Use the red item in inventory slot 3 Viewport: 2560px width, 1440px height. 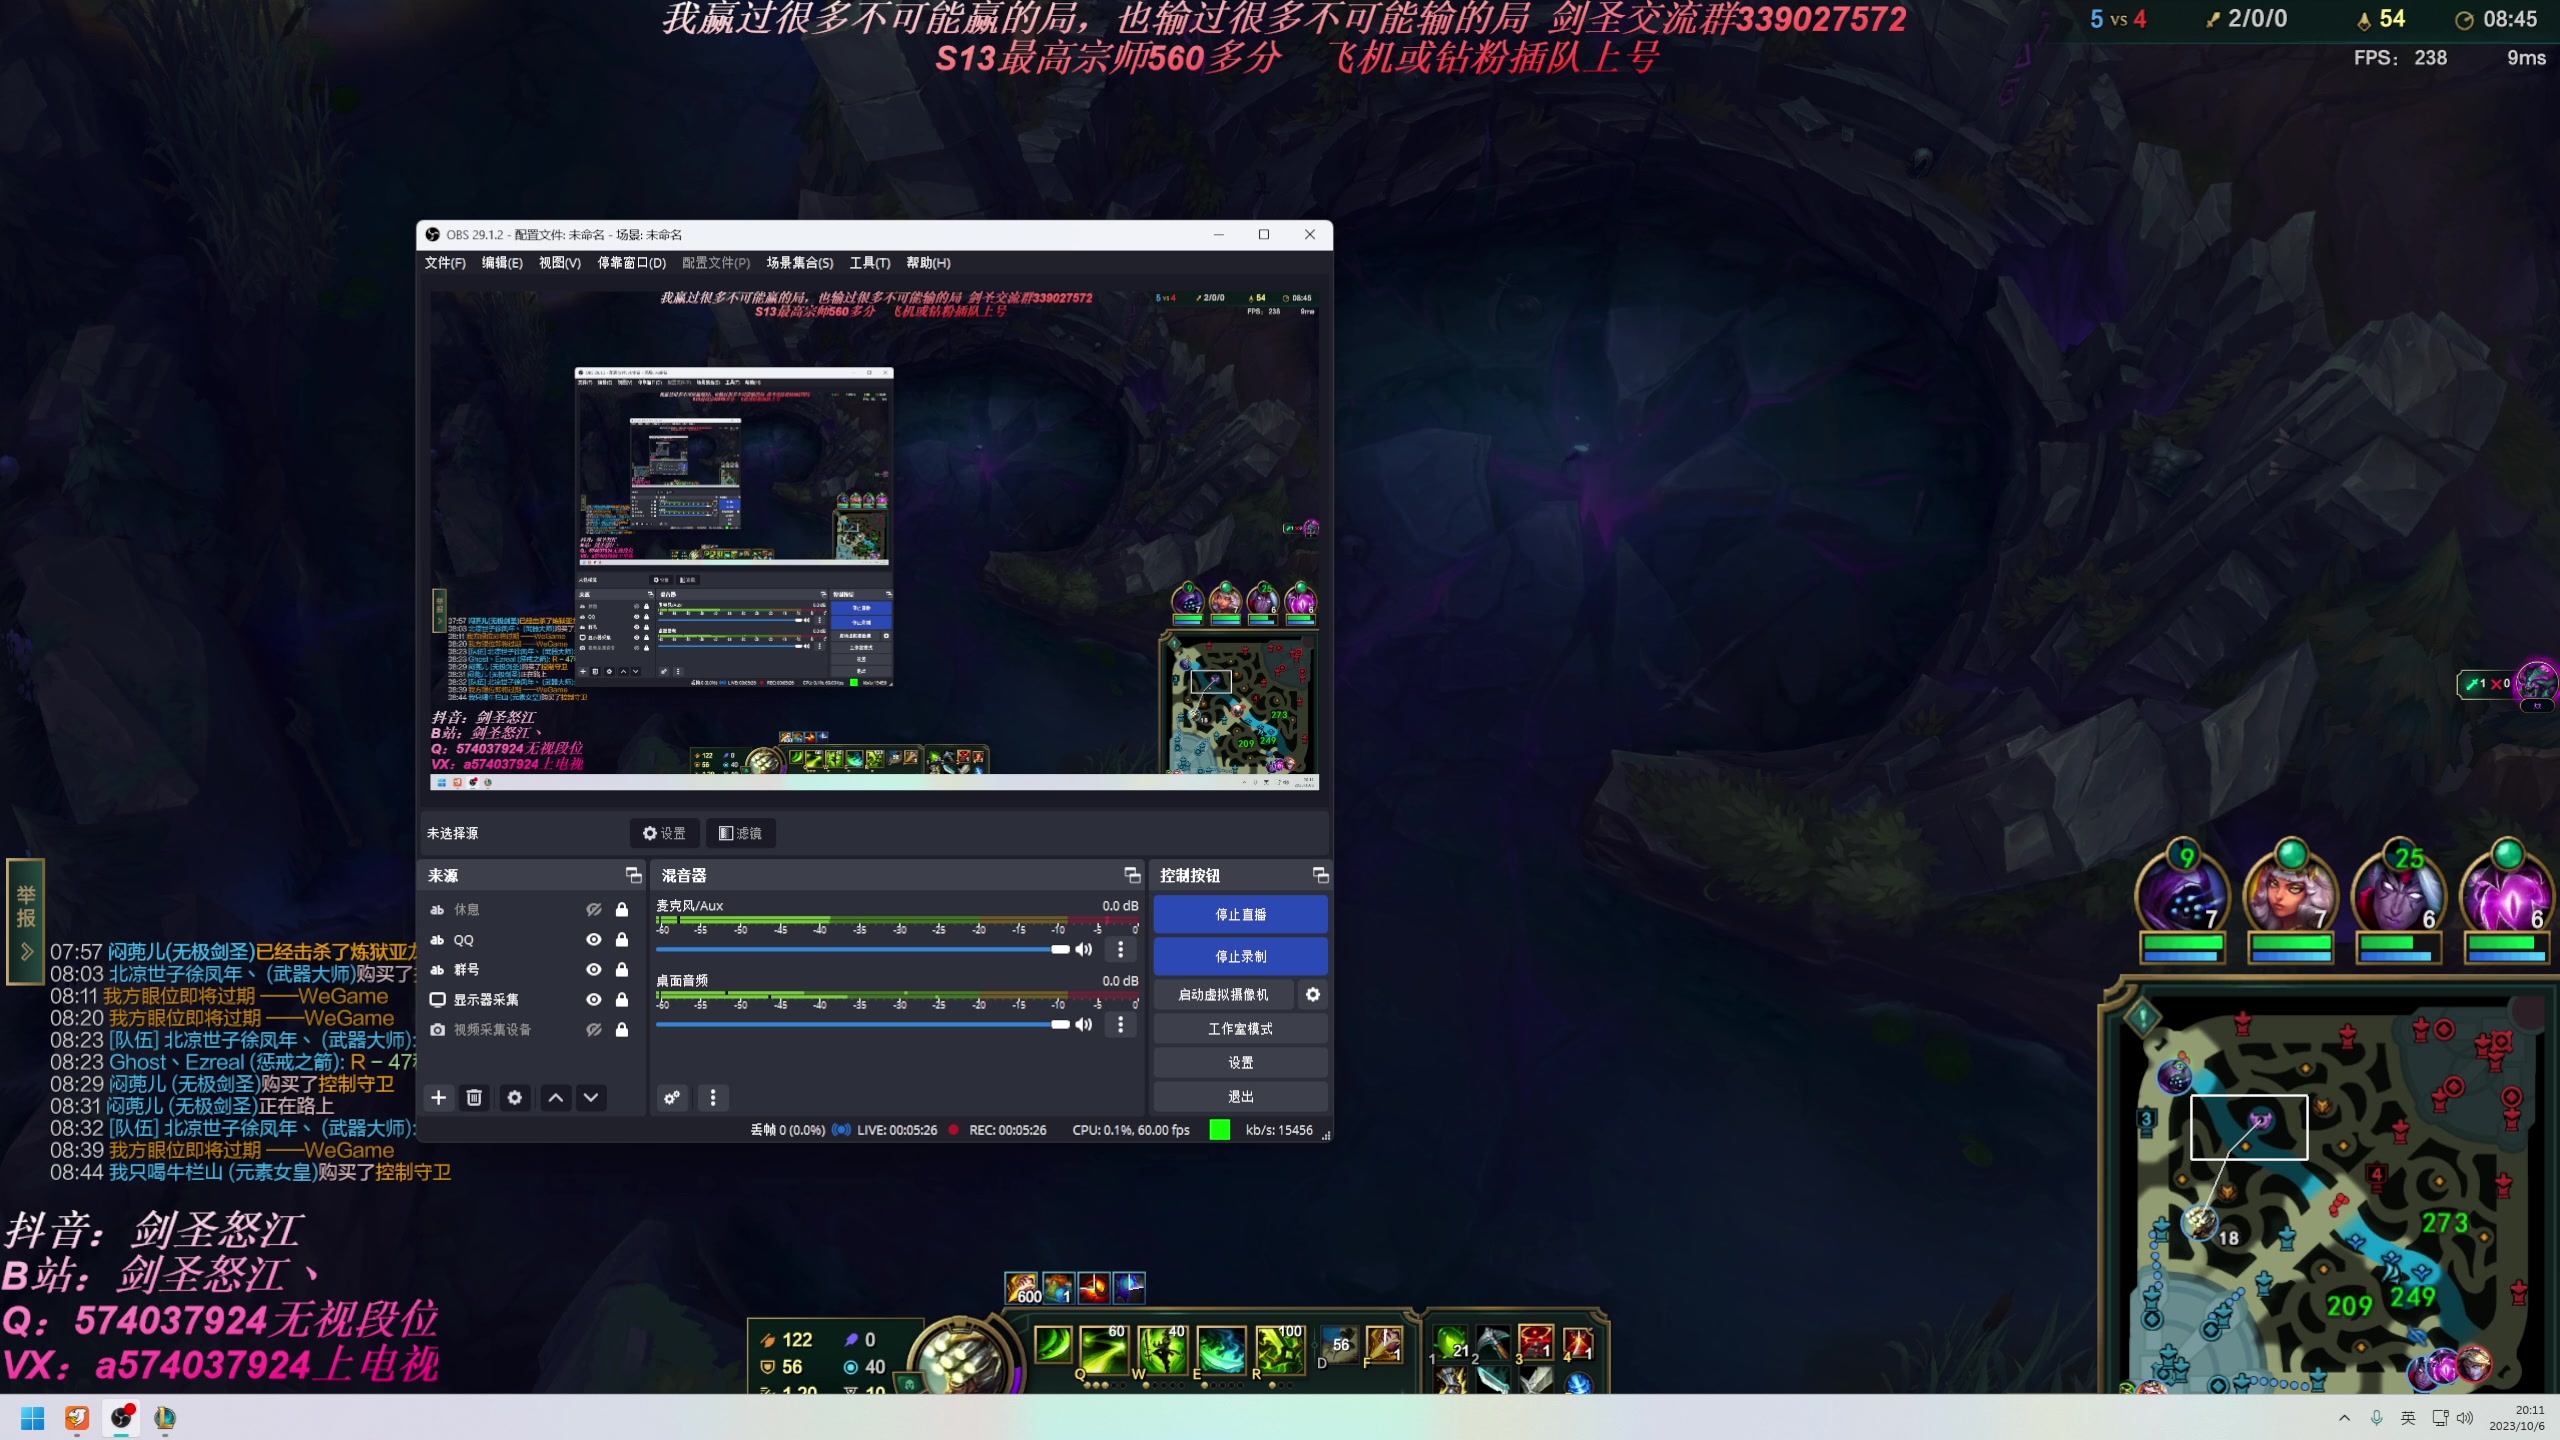1536,1343
